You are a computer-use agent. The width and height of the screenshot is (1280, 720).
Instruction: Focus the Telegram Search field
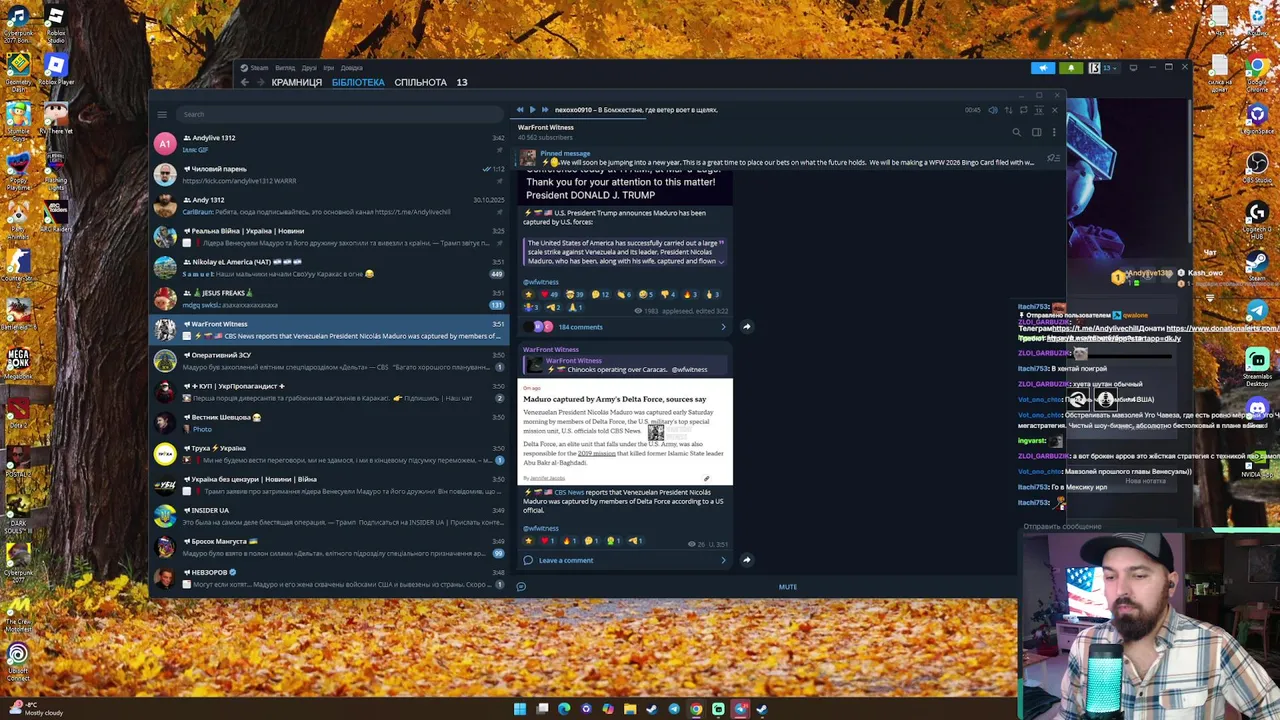point(340,114)
